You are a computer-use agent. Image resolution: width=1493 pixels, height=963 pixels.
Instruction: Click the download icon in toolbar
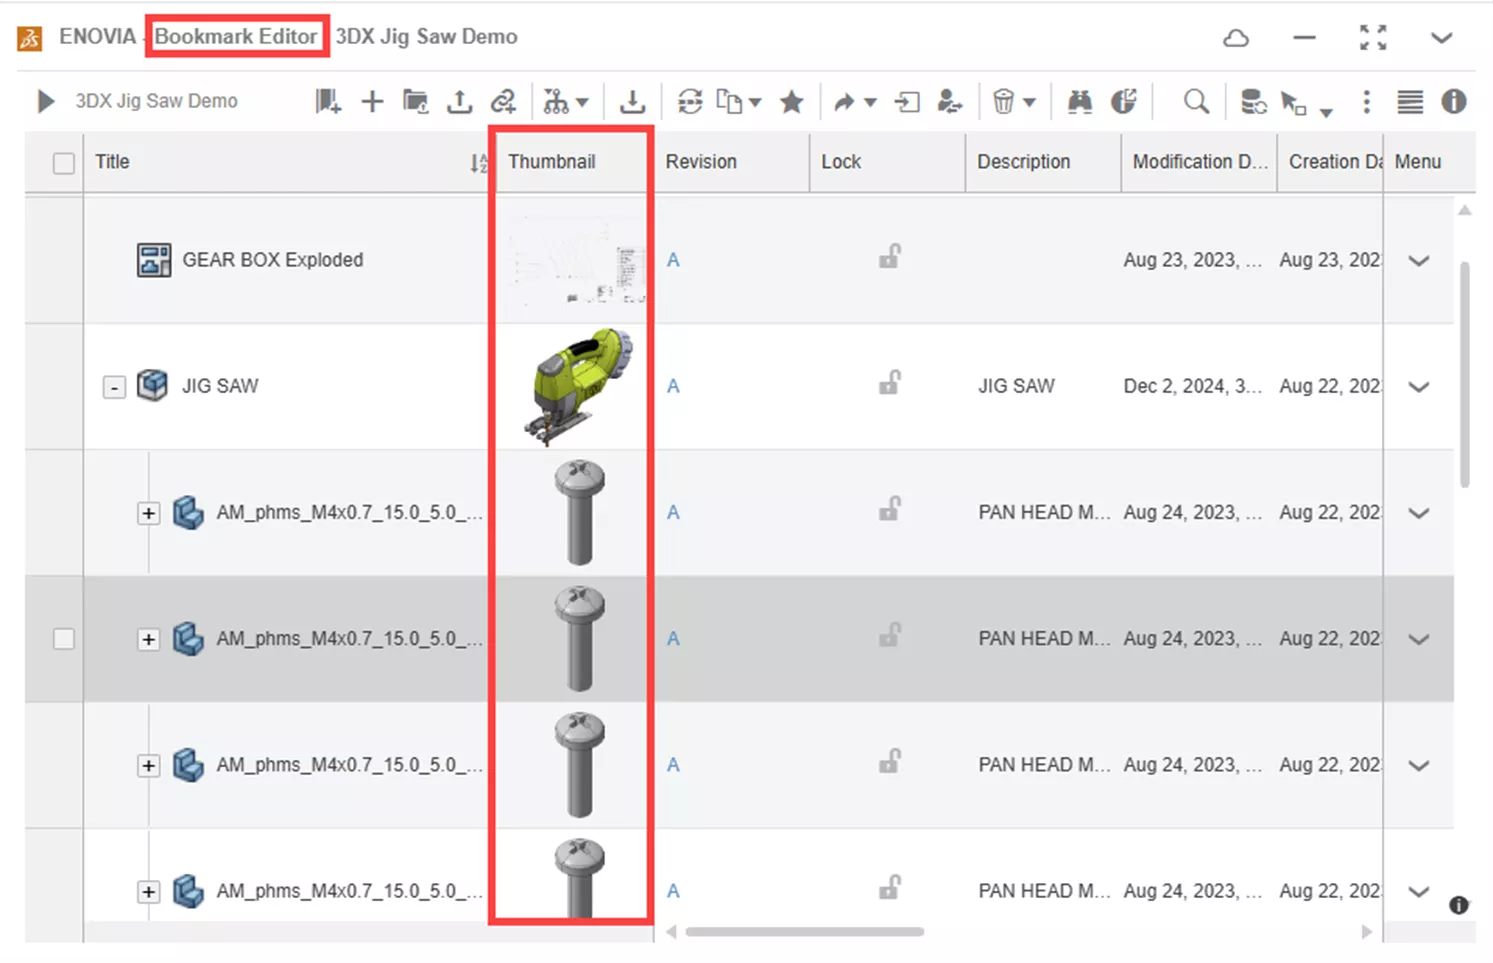632,101
